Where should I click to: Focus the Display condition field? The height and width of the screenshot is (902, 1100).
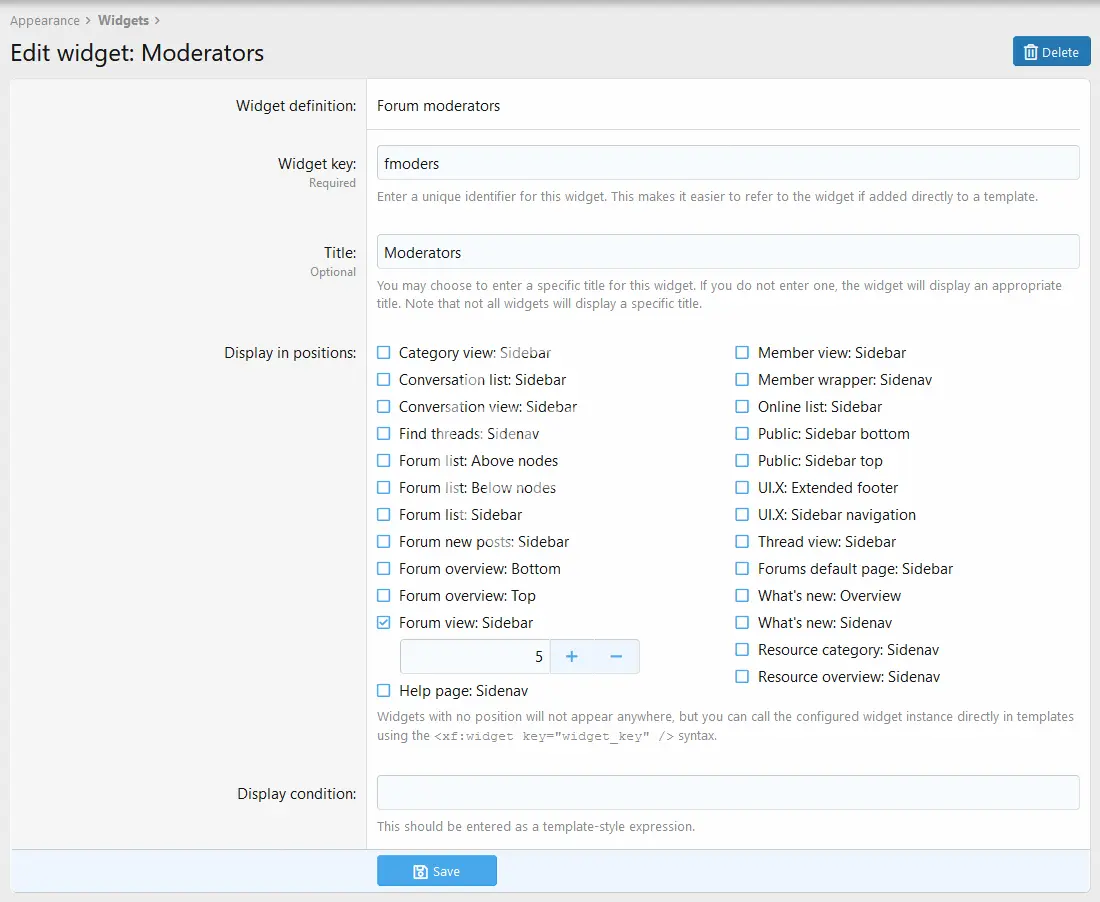click(x=727, y=793)
